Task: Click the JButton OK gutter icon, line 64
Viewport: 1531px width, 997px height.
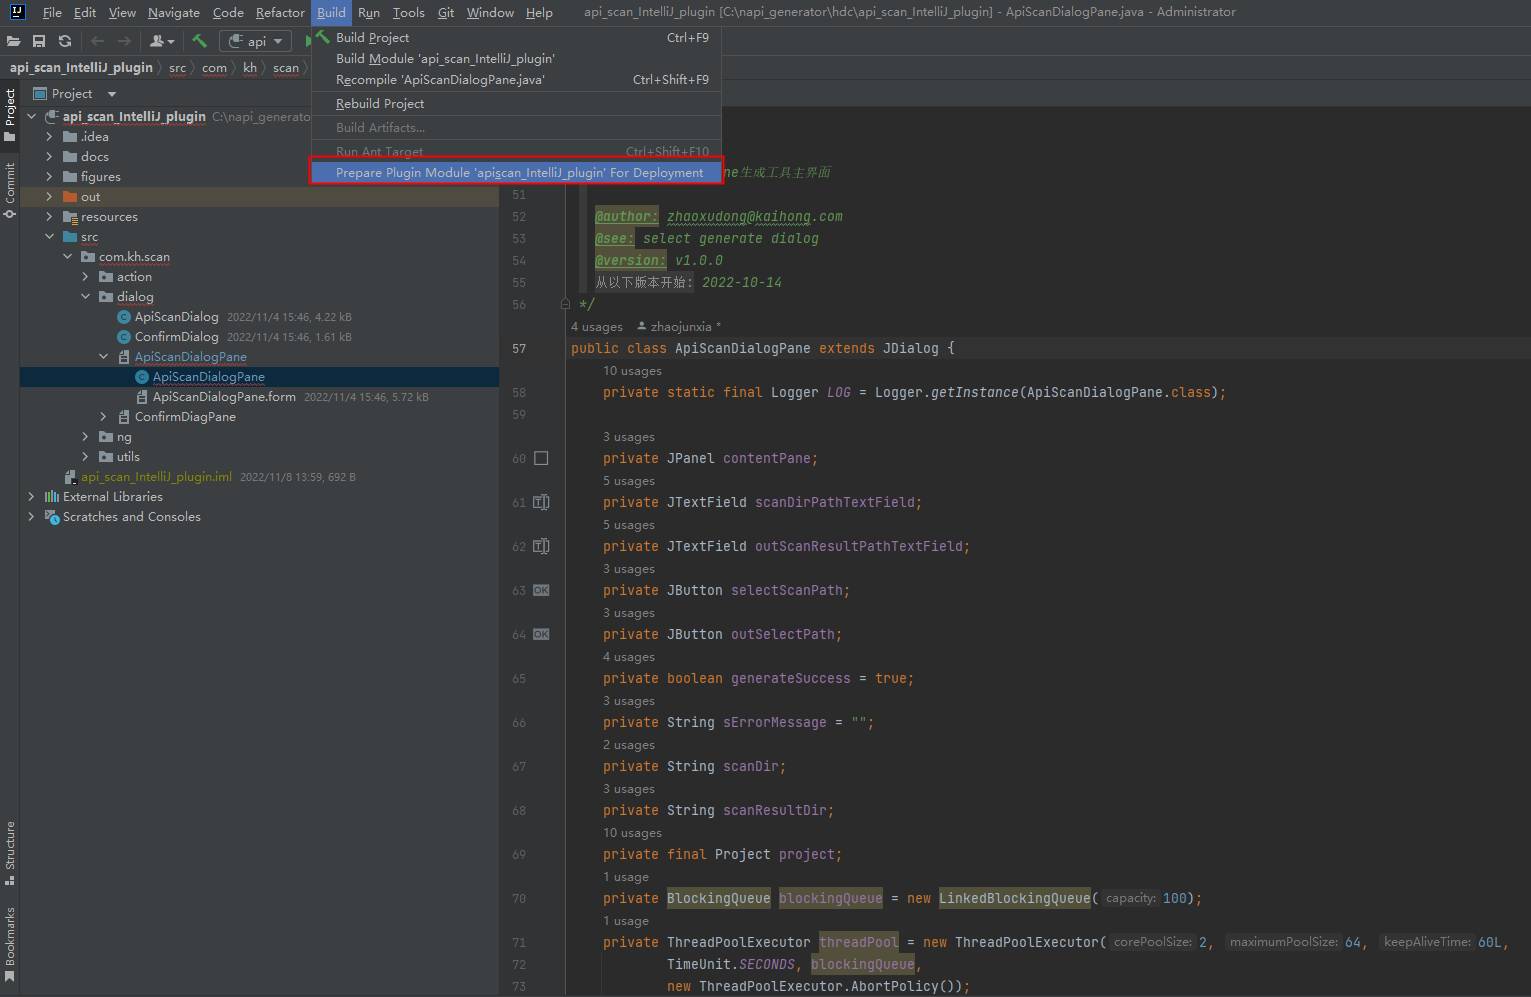Action: 541,634
